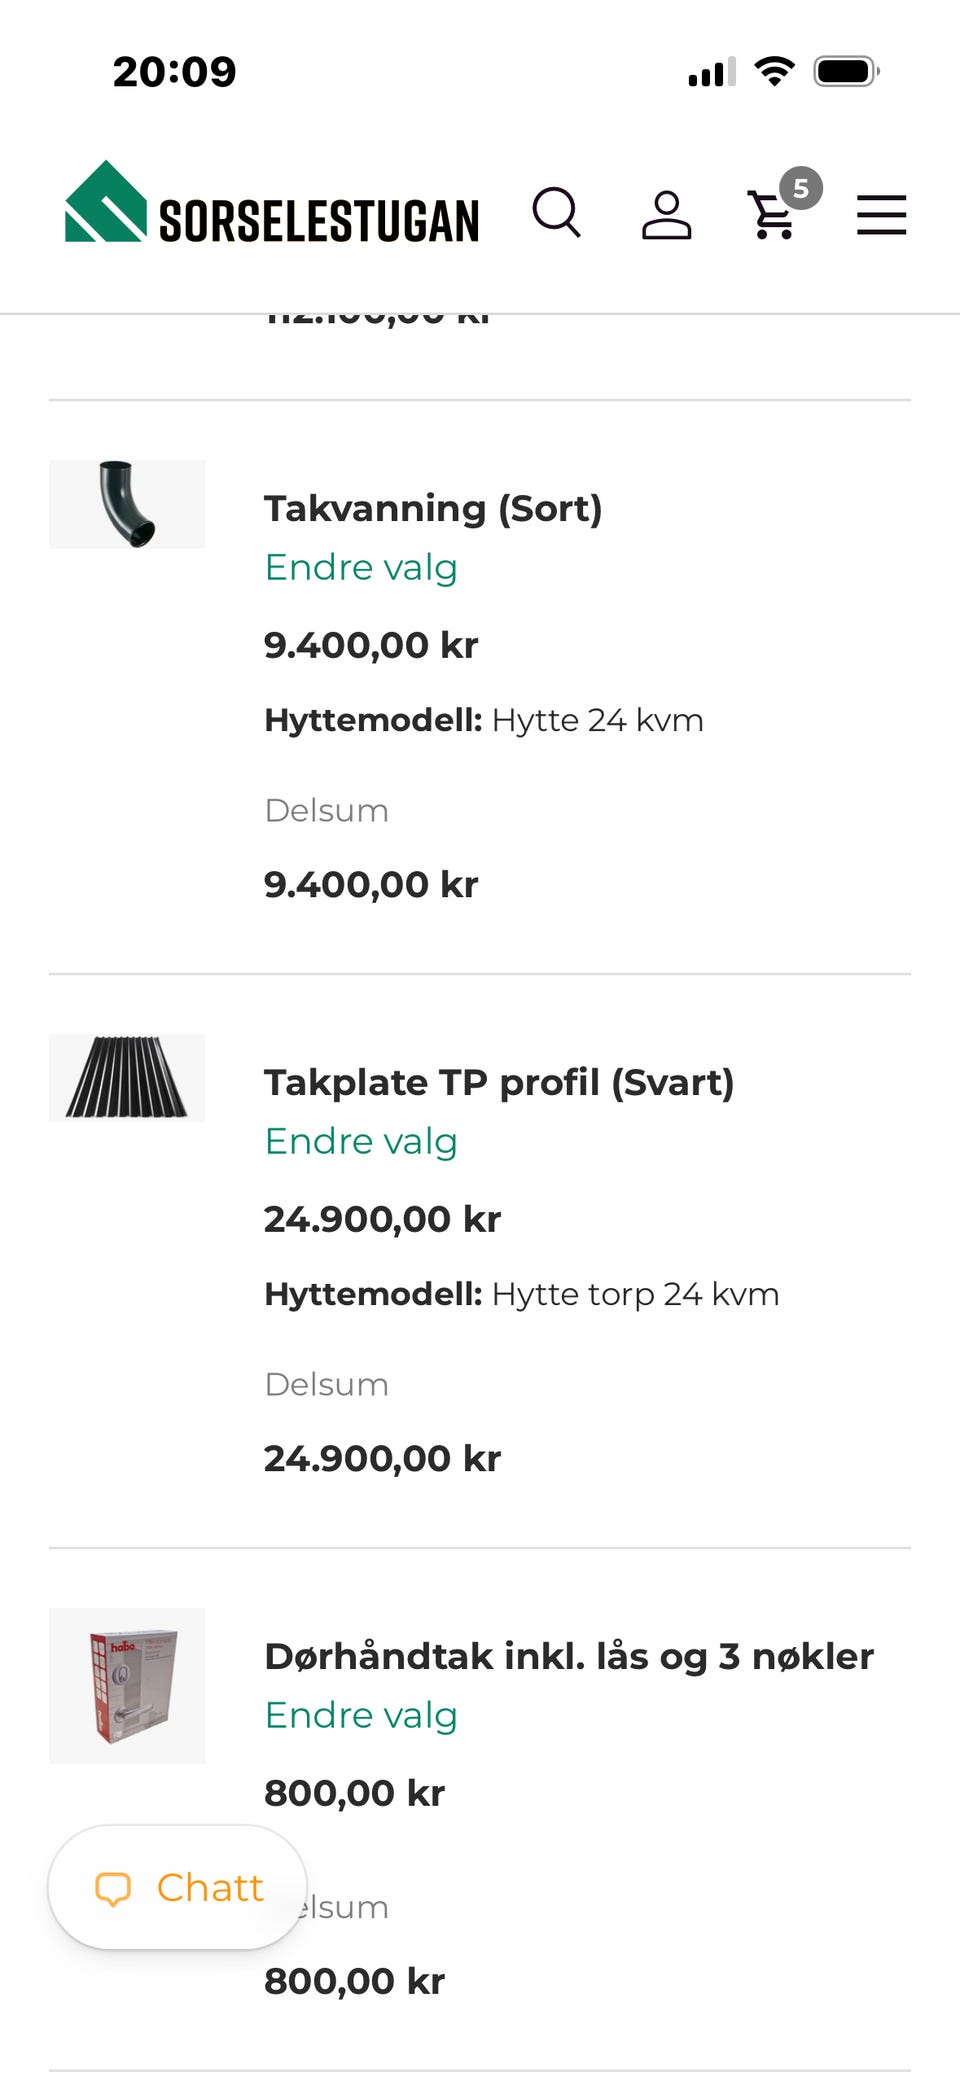960x2081 pixels.
Task: Open the search magnifier icon
Action: pos(556,212)
